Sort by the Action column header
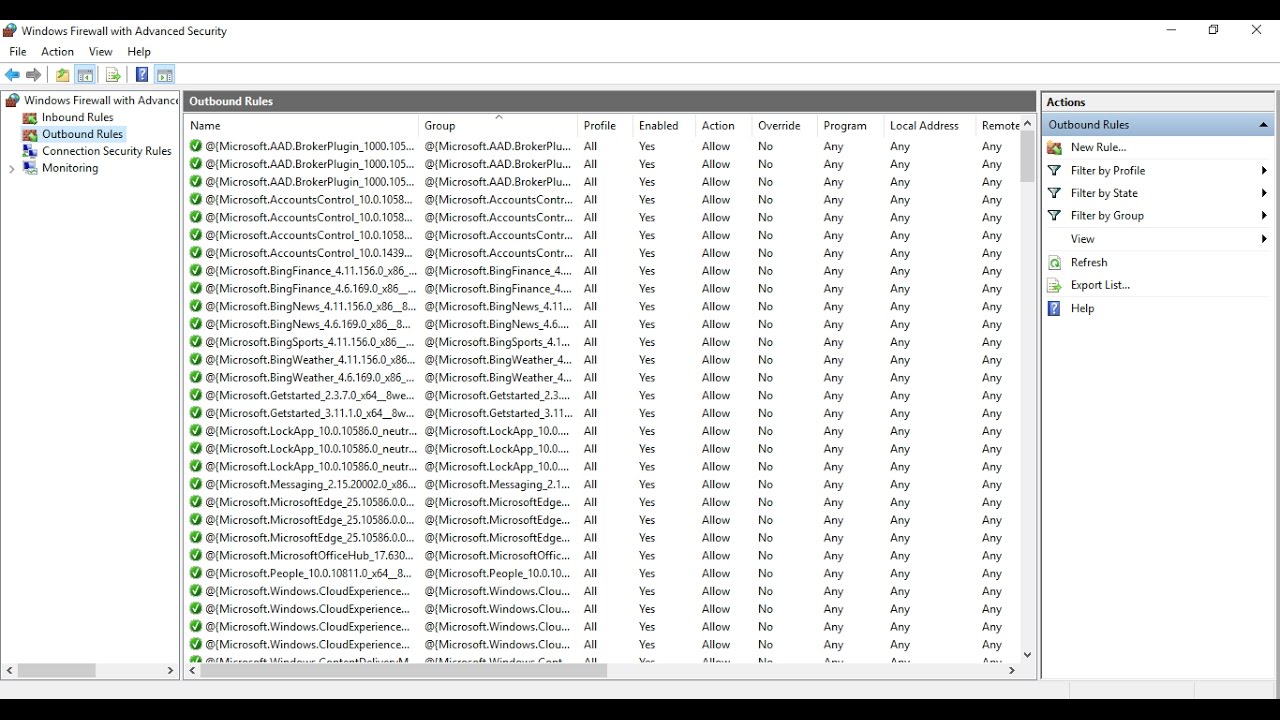Screen dimensions: 1280x720 point(724,126)
